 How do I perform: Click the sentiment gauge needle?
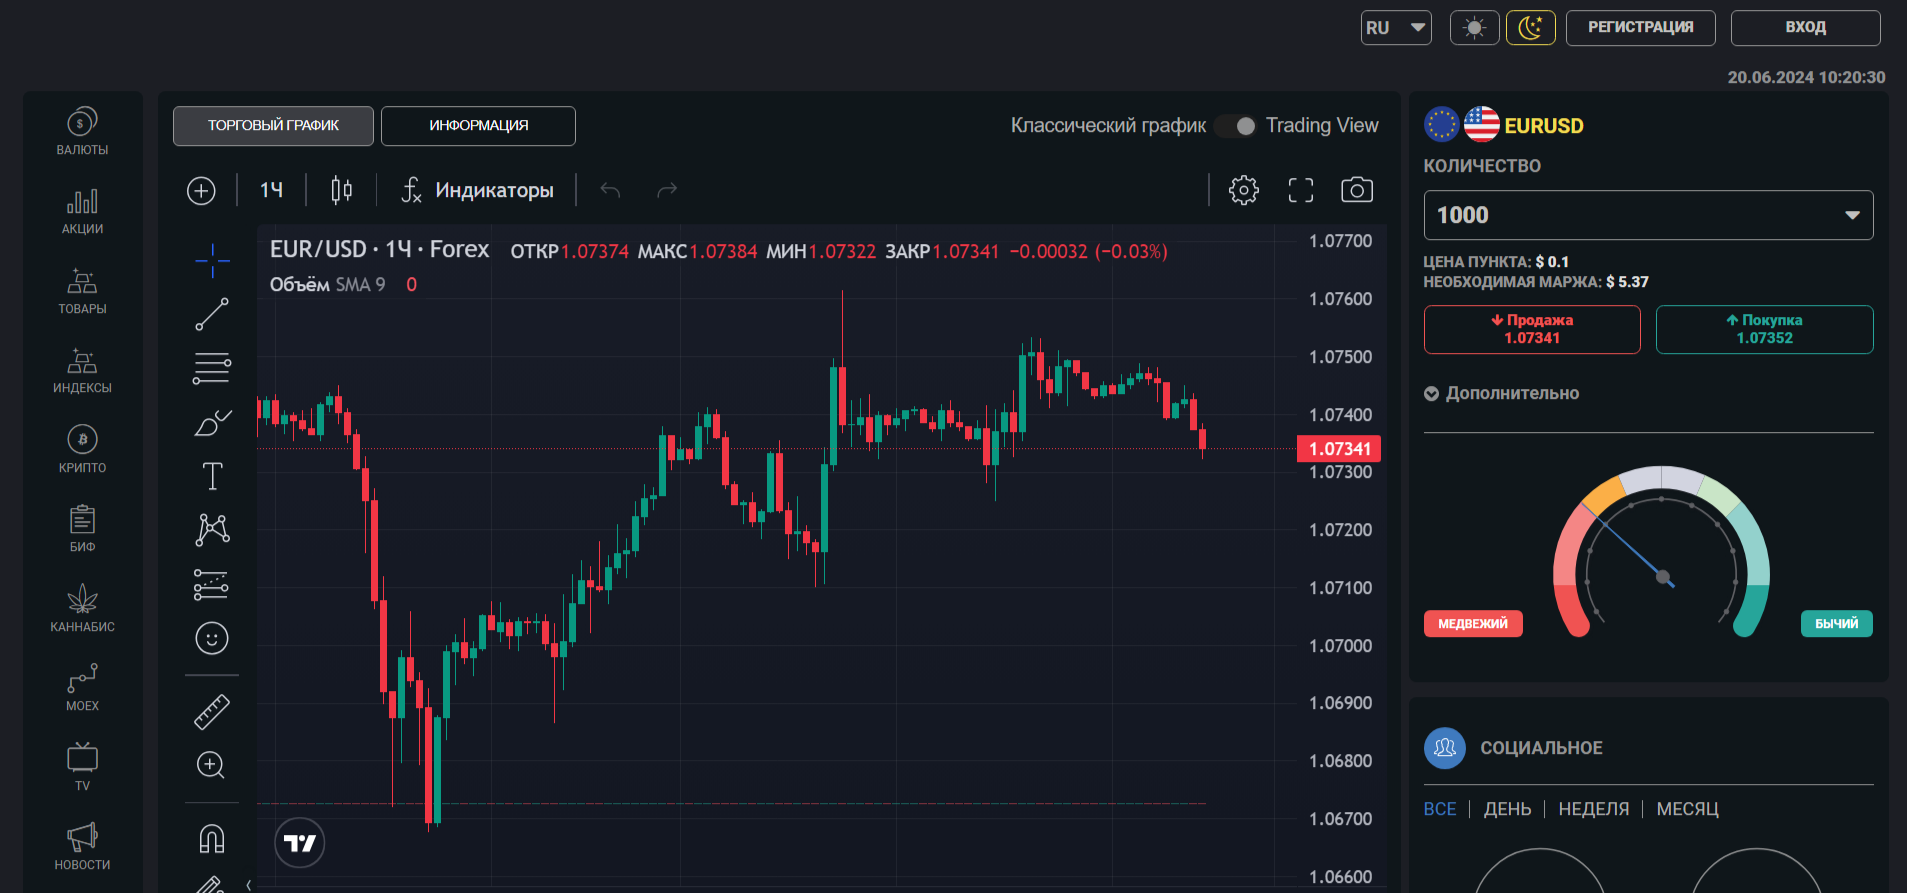click(x=1635, y=550)
